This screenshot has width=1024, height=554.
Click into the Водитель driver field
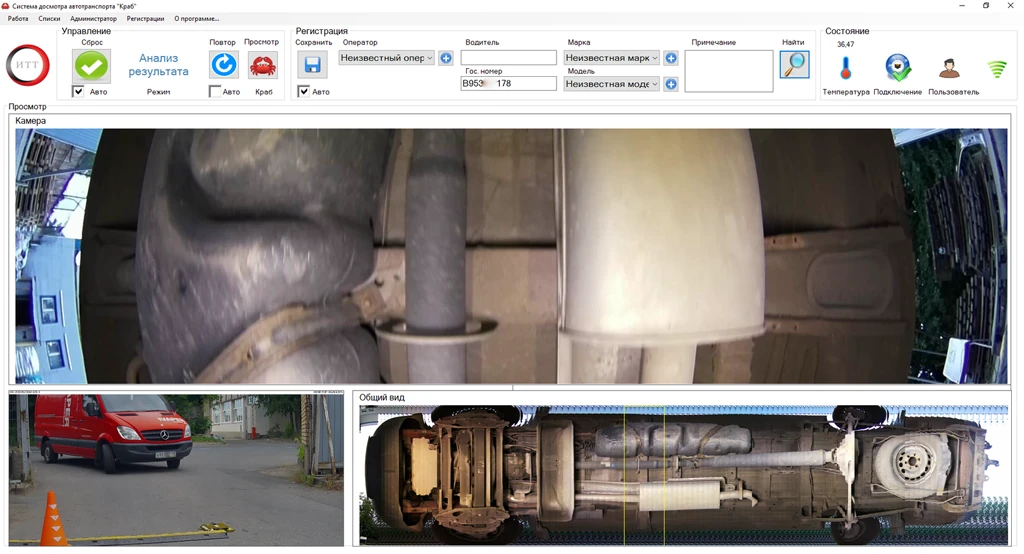(508, 58)
